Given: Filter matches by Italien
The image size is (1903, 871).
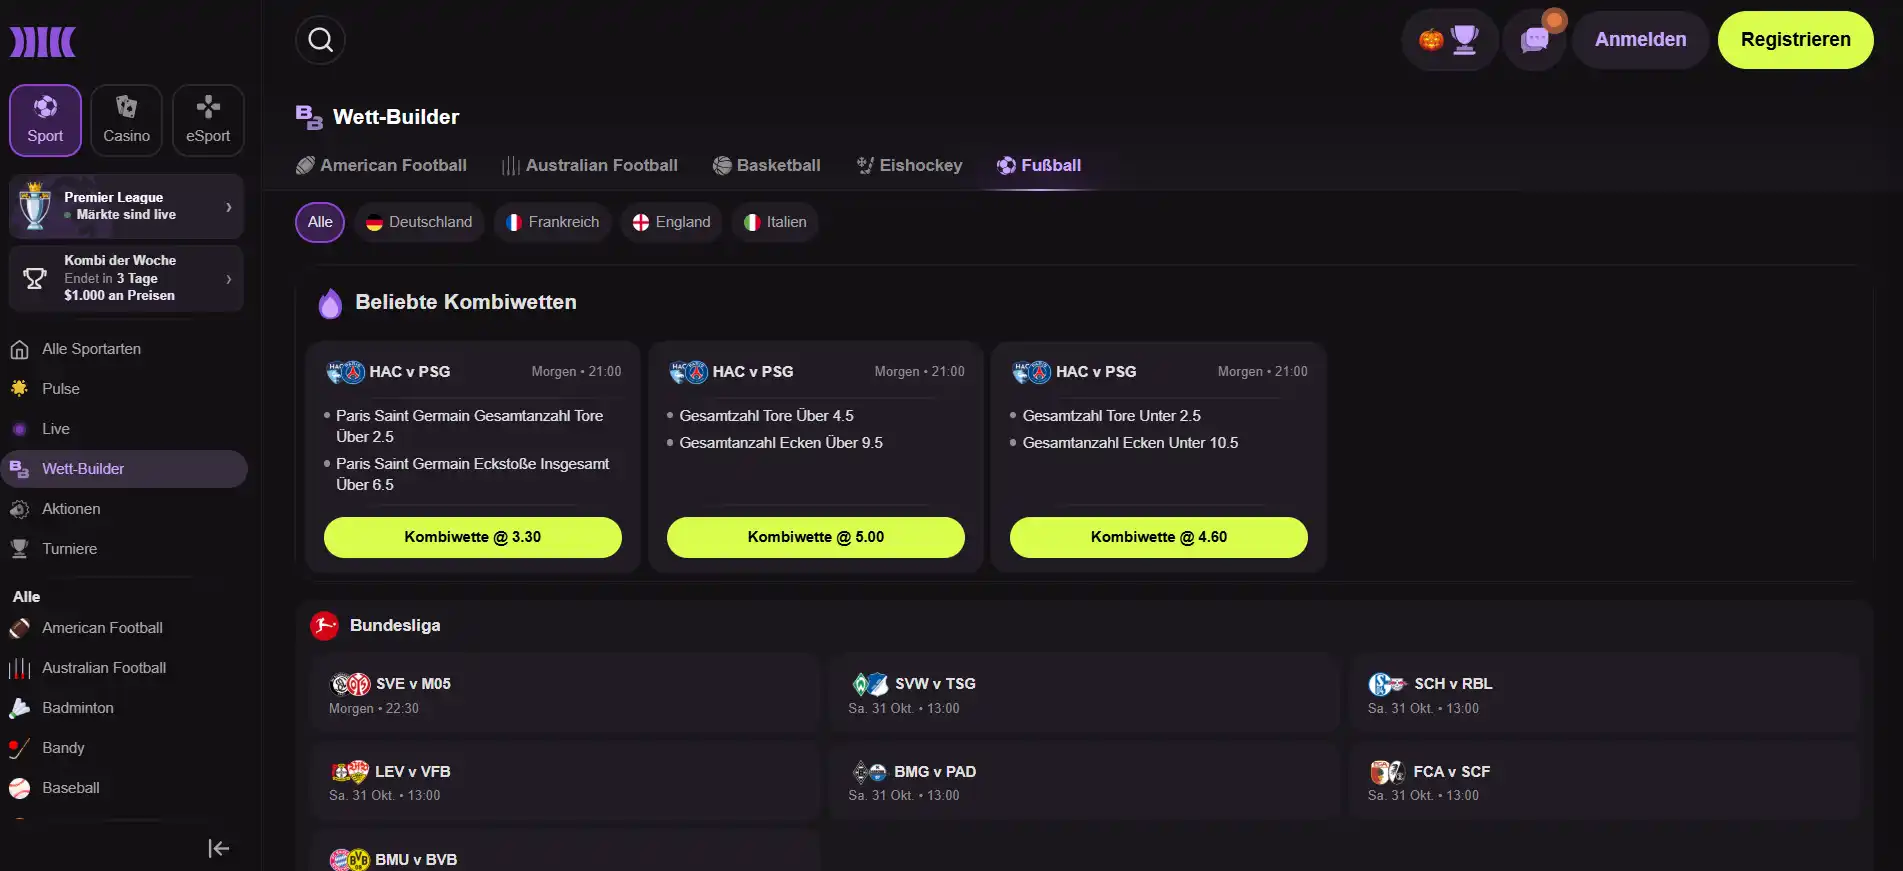Looking at the screenshot, I should pyautogui.click(x=775, y=222).
